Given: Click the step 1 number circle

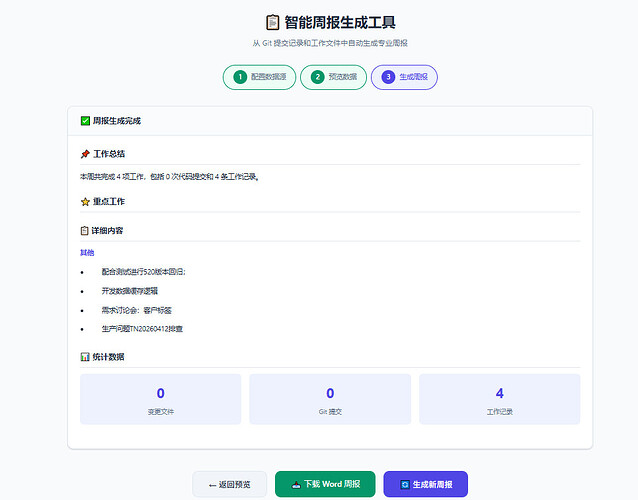Looking at the screenshot, I should tap(239, 77).
